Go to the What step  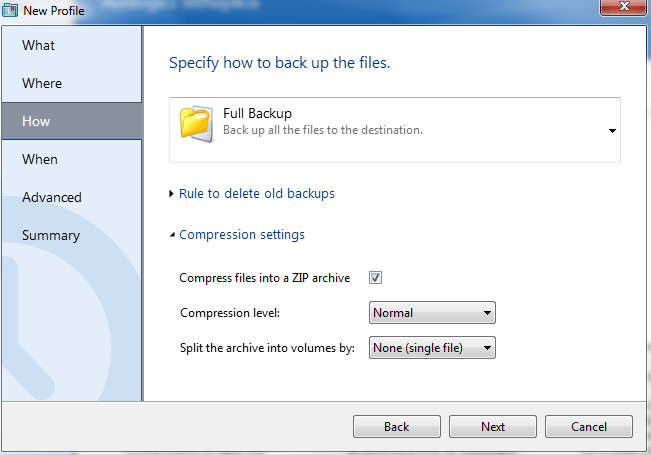tap(38, 45)
